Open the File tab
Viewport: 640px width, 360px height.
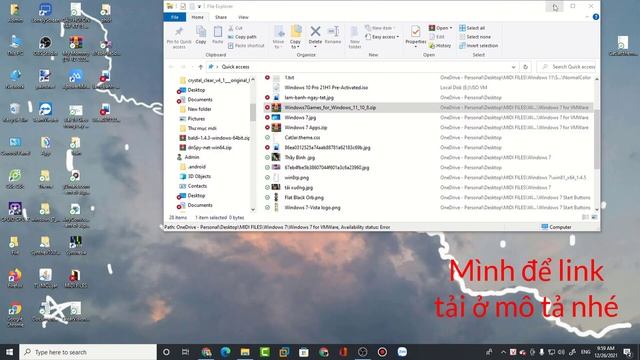point(175,17)
